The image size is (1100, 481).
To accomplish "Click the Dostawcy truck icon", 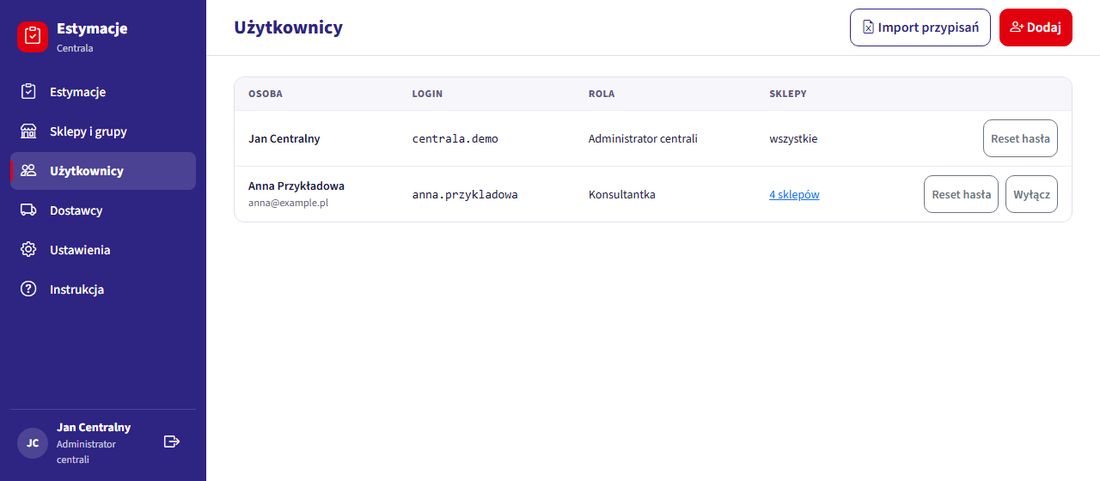I will pyautogui.click(x=28, y=210).
